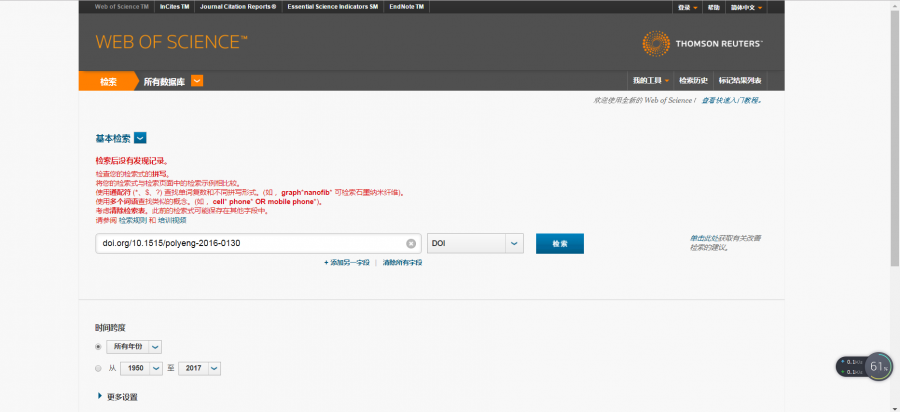Screen dimensions: 900x412
Task: Open the 登录 sign-in dropdown
Action: point(687,7)
